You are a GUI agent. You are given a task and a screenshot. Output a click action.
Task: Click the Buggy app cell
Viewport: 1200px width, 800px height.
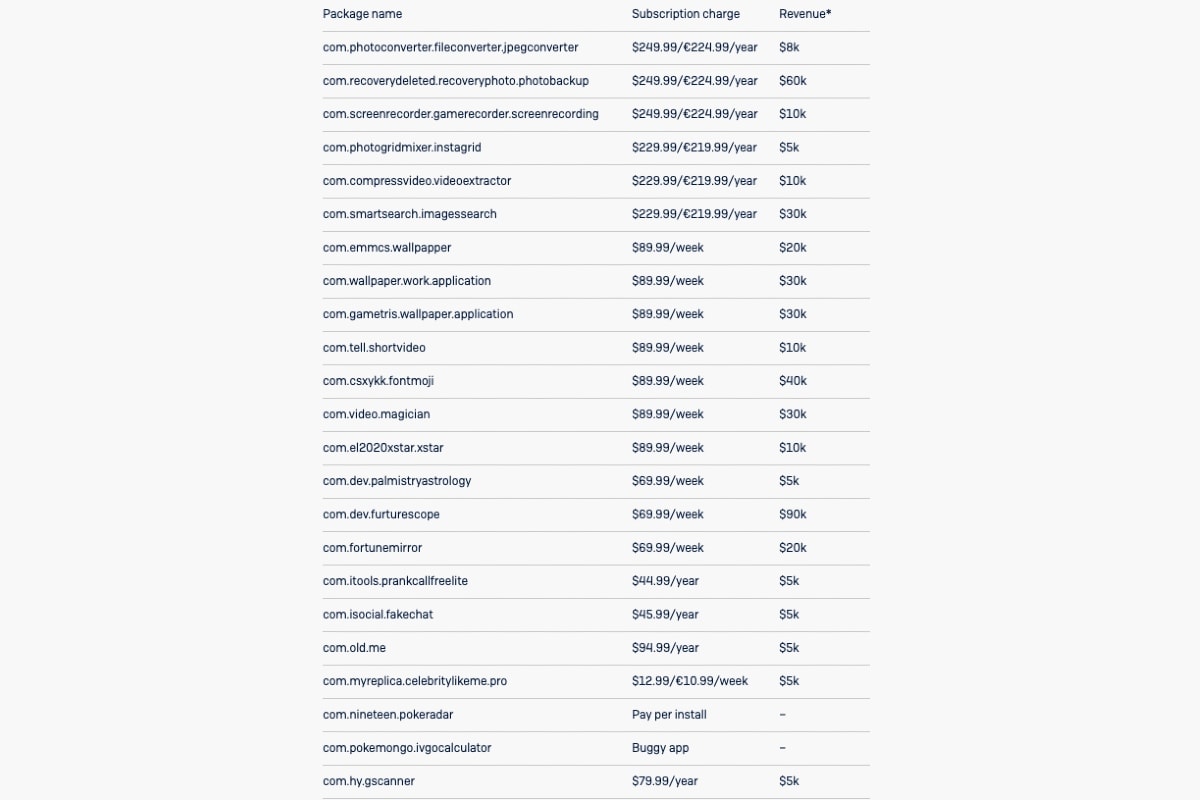pos(660,748)
